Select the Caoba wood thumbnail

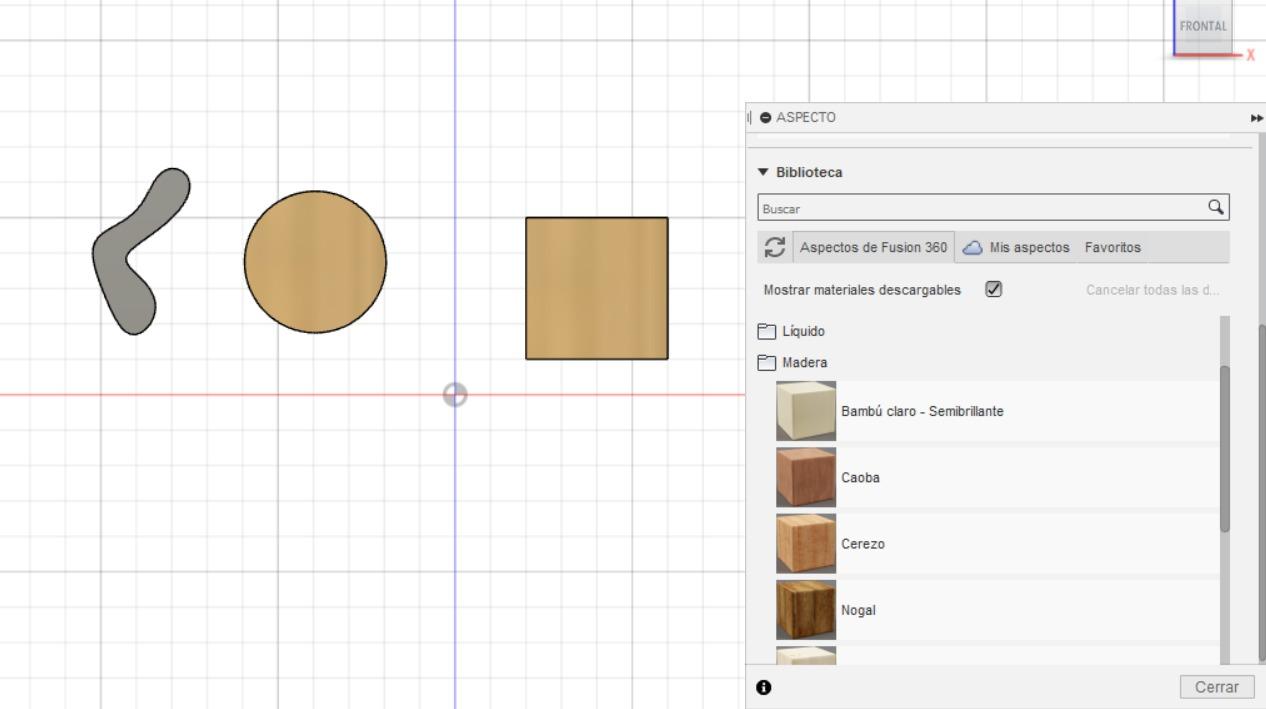pos(806,477)
